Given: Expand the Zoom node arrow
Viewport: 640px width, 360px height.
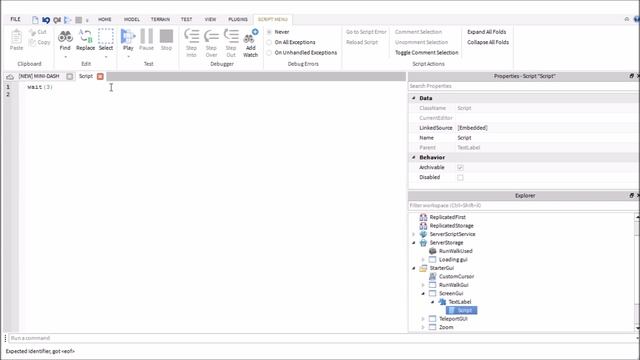Looking at the screenshot, I should (x=423, y=327).
